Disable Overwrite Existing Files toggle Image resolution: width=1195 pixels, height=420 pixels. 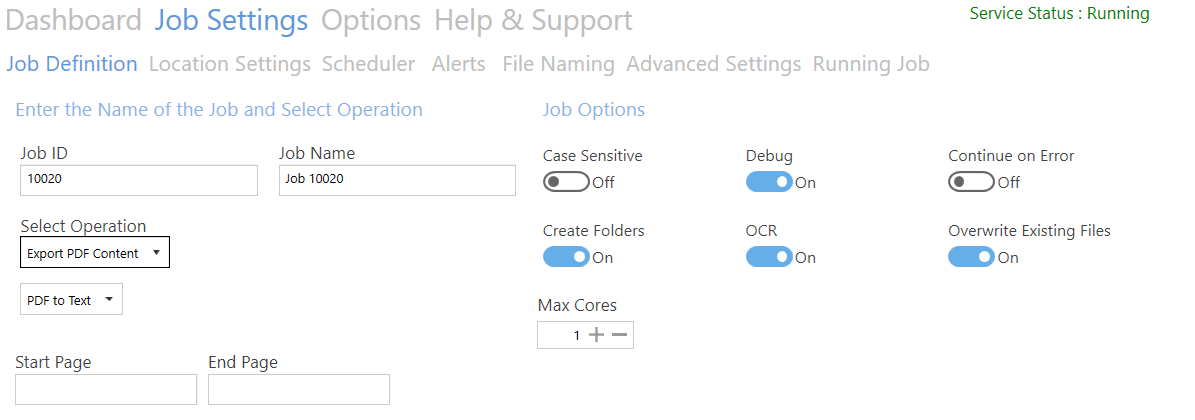pyautogui.click(x=971, y=257)
